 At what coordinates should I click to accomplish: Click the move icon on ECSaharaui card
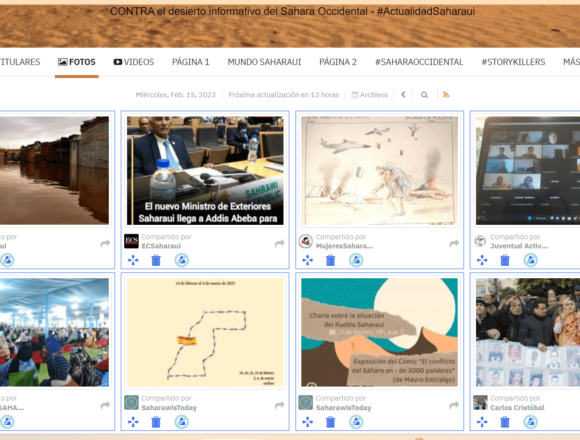[x=133, y=260]
